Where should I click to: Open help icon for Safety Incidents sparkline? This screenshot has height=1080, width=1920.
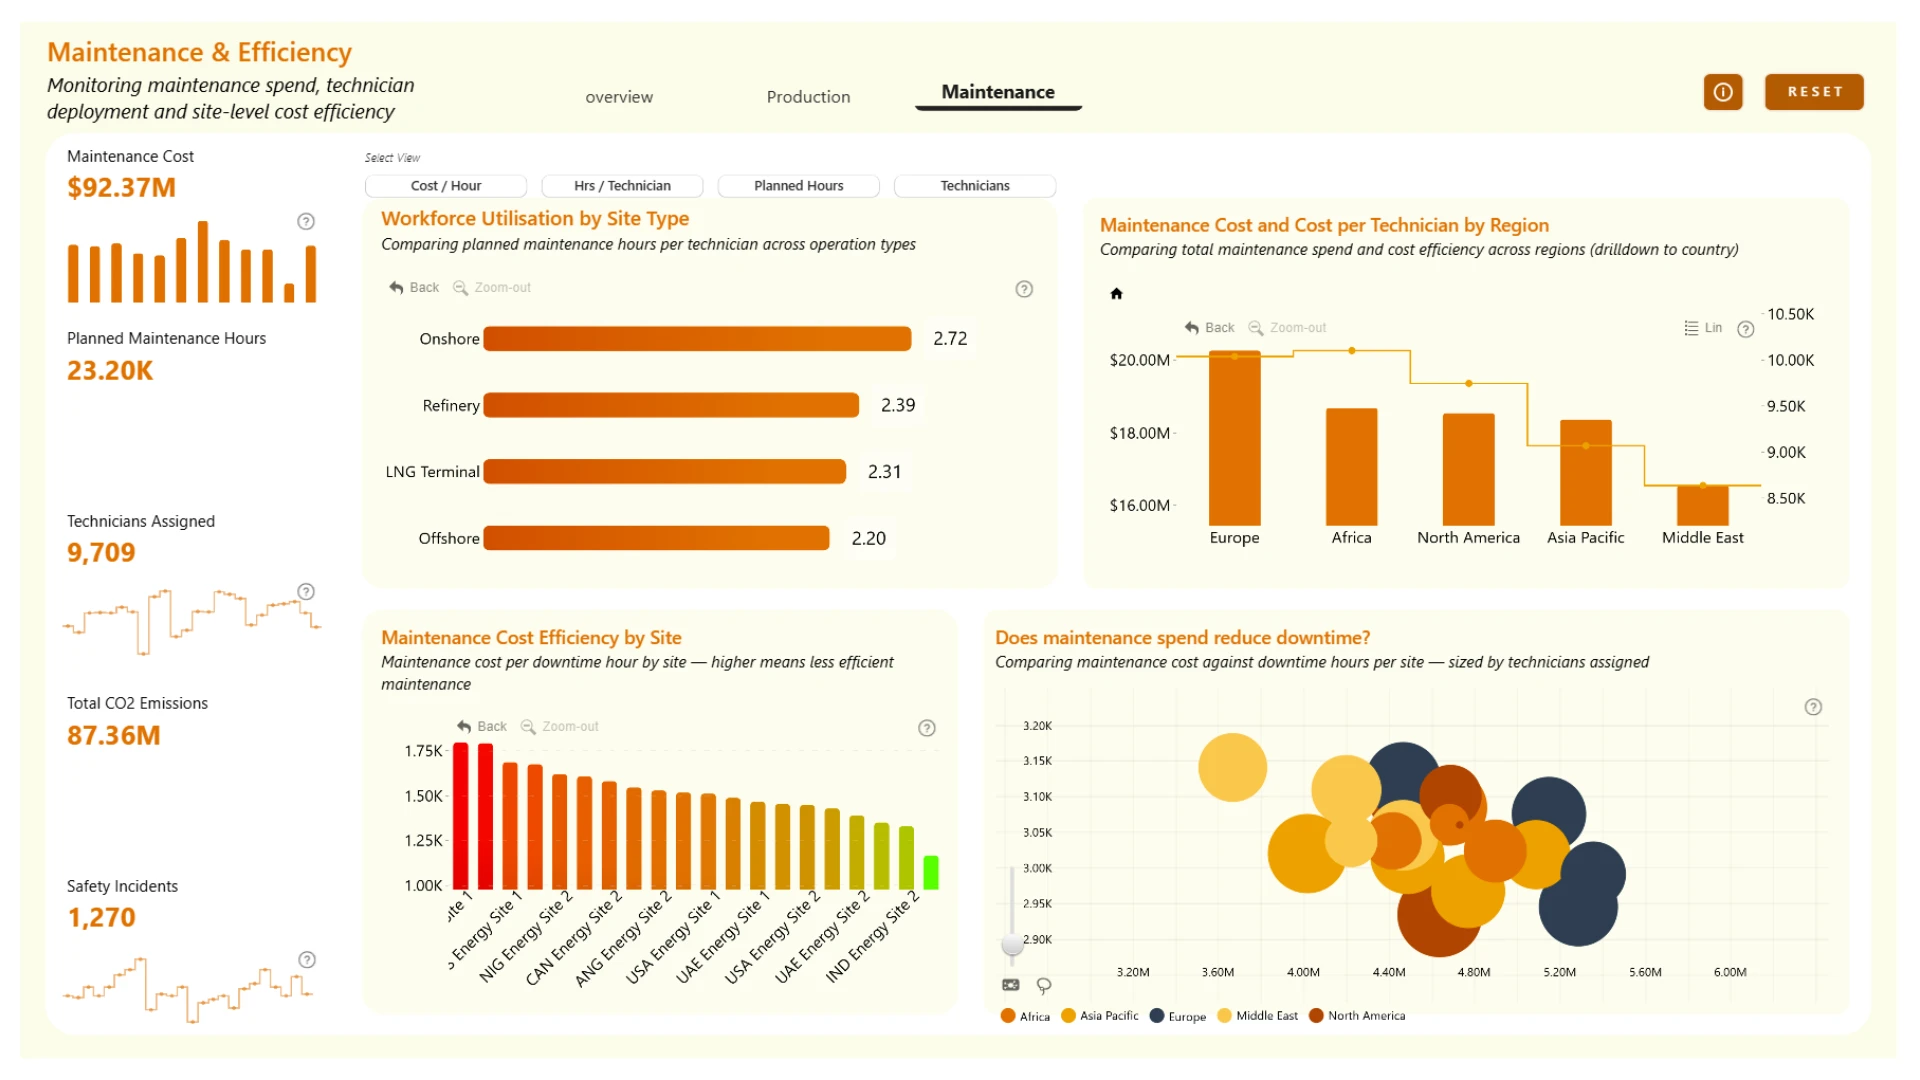(307, 959)
